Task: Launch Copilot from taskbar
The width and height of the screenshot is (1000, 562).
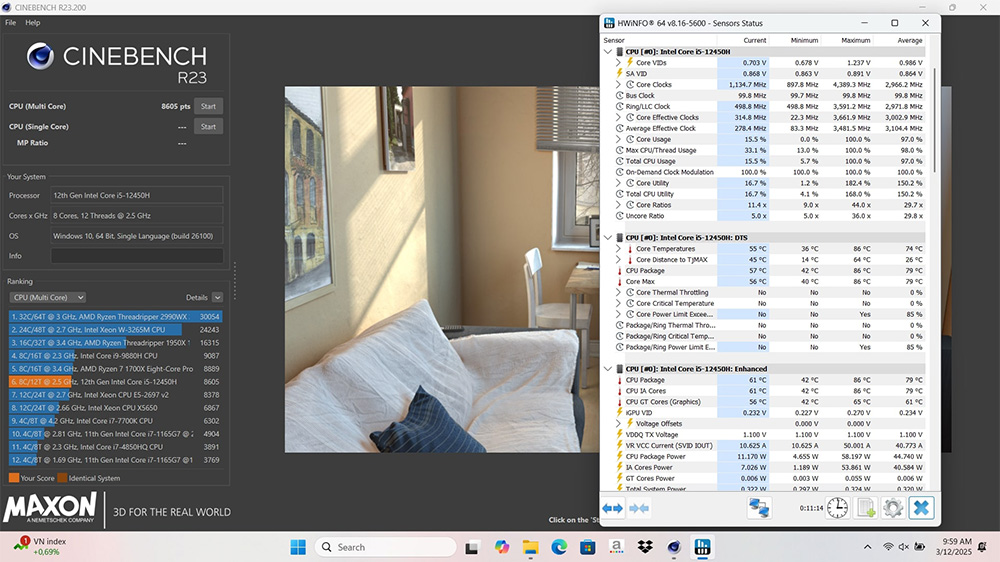Action: click(502, 547)
